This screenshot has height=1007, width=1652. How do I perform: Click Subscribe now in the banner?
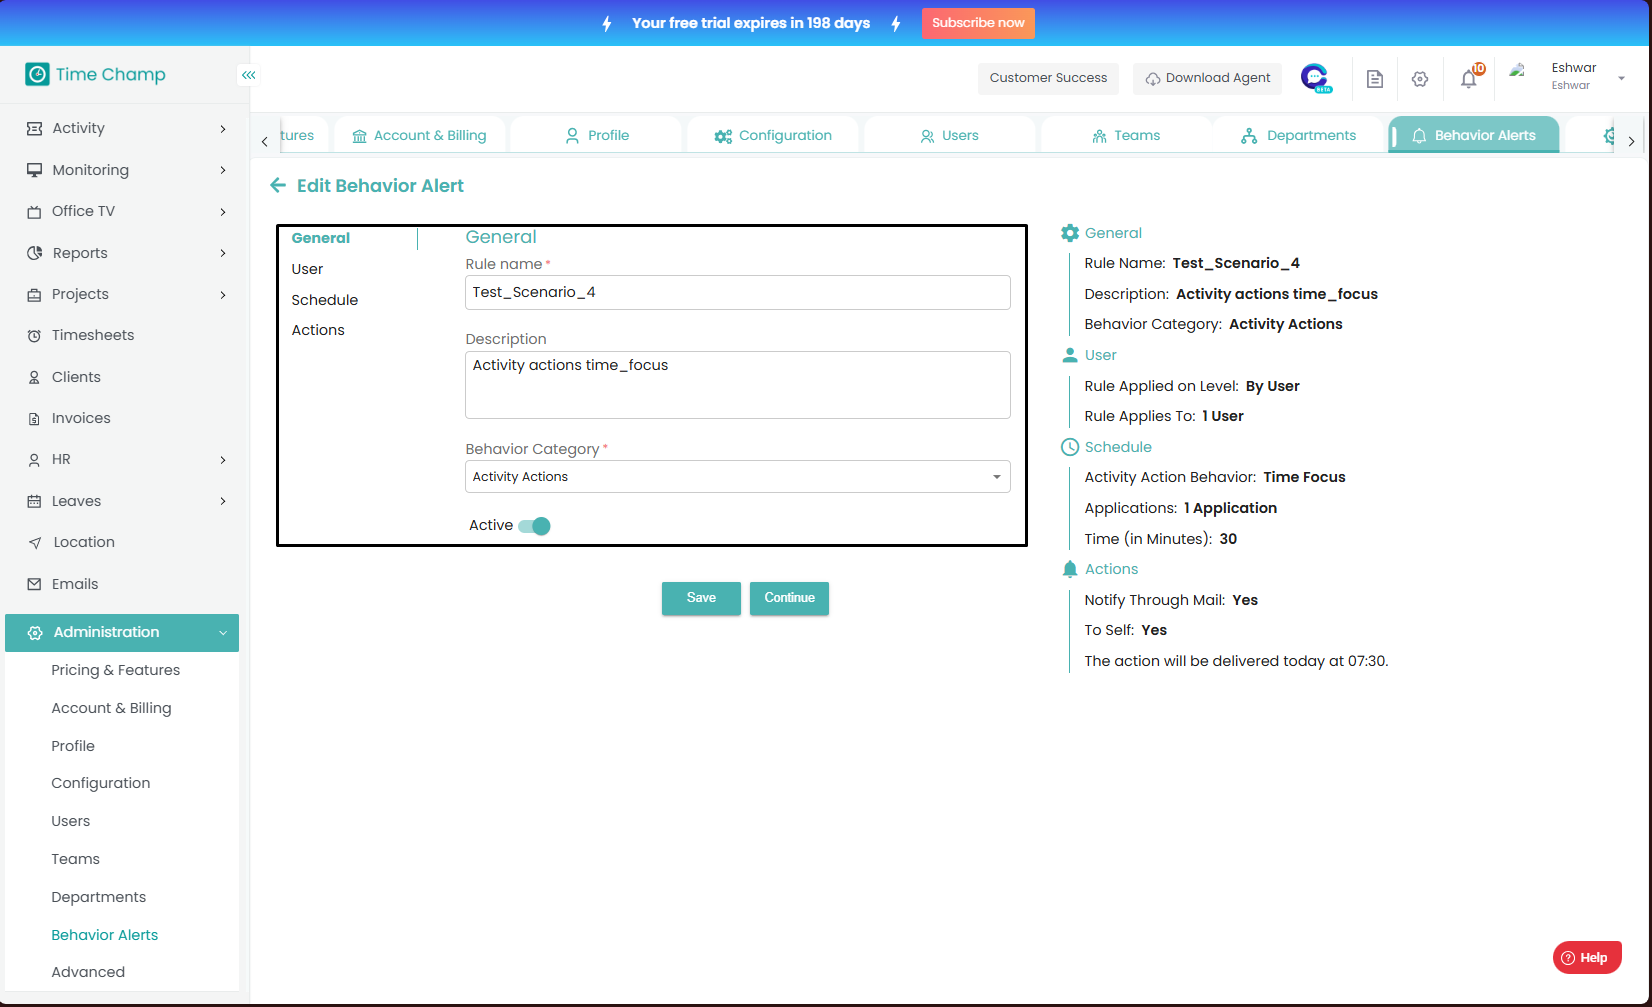[x=977, y=23]
